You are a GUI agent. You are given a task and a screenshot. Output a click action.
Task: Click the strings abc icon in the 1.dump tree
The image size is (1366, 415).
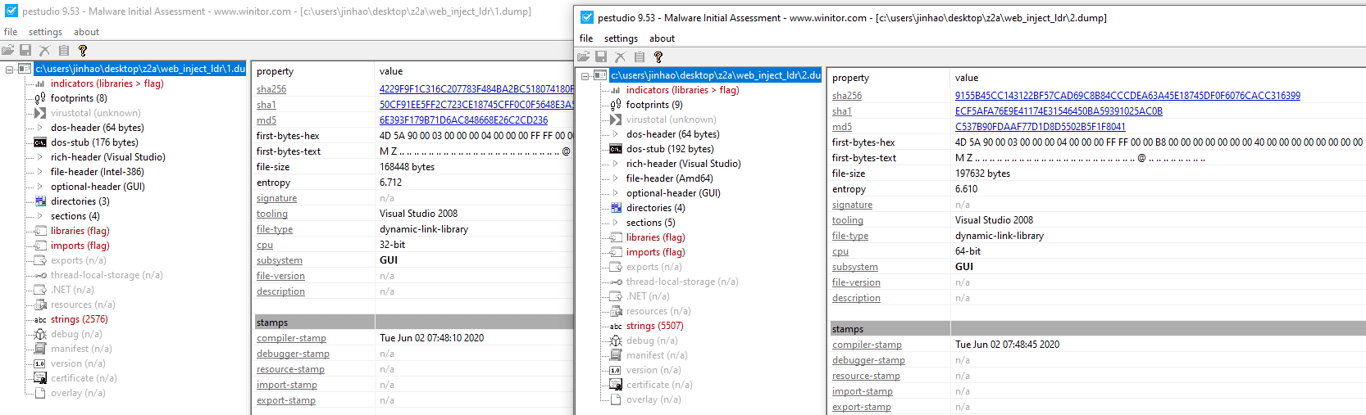pyautogui.click(x=41, y=319)
